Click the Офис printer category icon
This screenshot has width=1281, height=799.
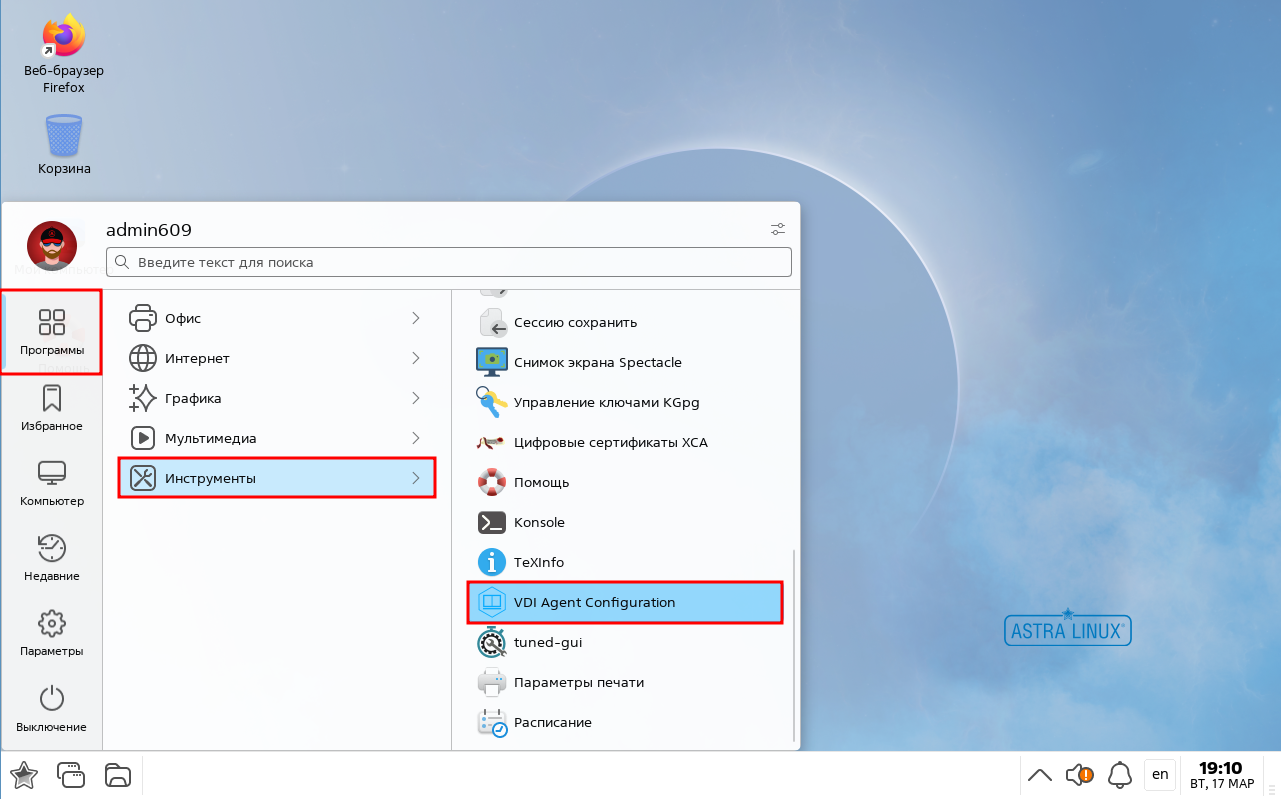tap(143, 318)
